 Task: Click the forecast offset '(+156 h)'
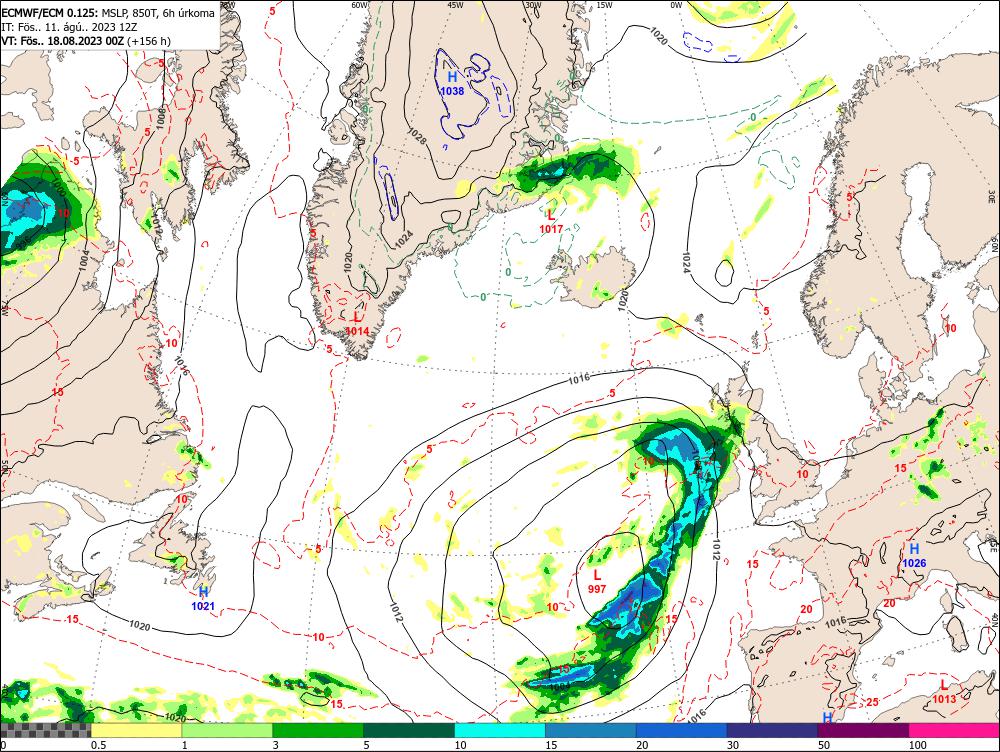coord(149,41)
